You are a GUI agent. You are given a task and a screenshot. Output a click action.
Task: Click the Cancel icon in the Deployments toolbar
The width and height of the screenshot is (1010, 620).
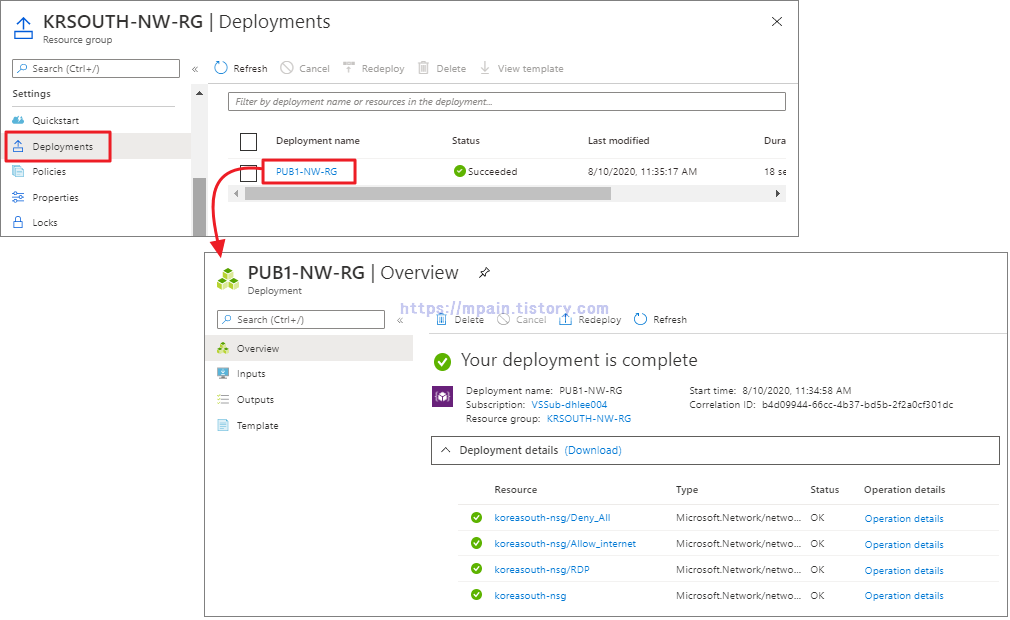click(x=287, y=68)
